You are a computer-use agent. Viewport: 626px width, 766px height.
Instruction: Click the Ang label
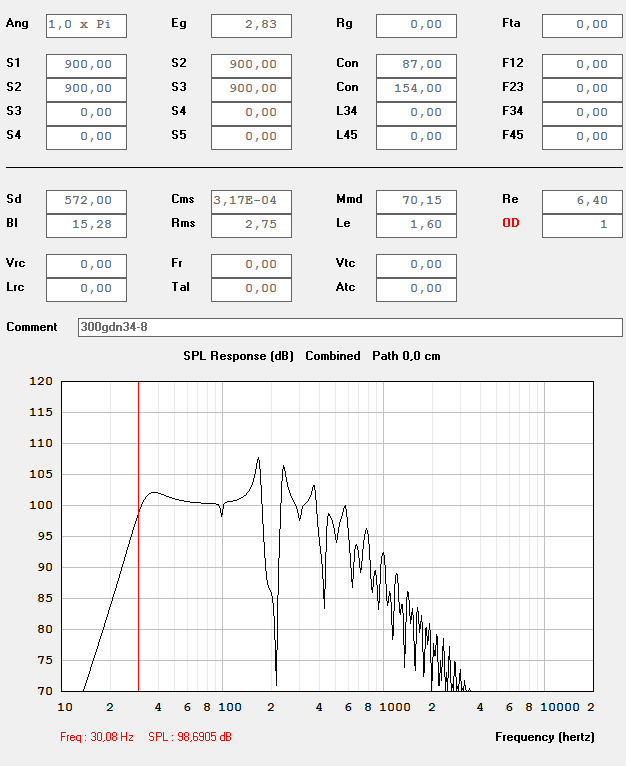[x=17, y=23]
